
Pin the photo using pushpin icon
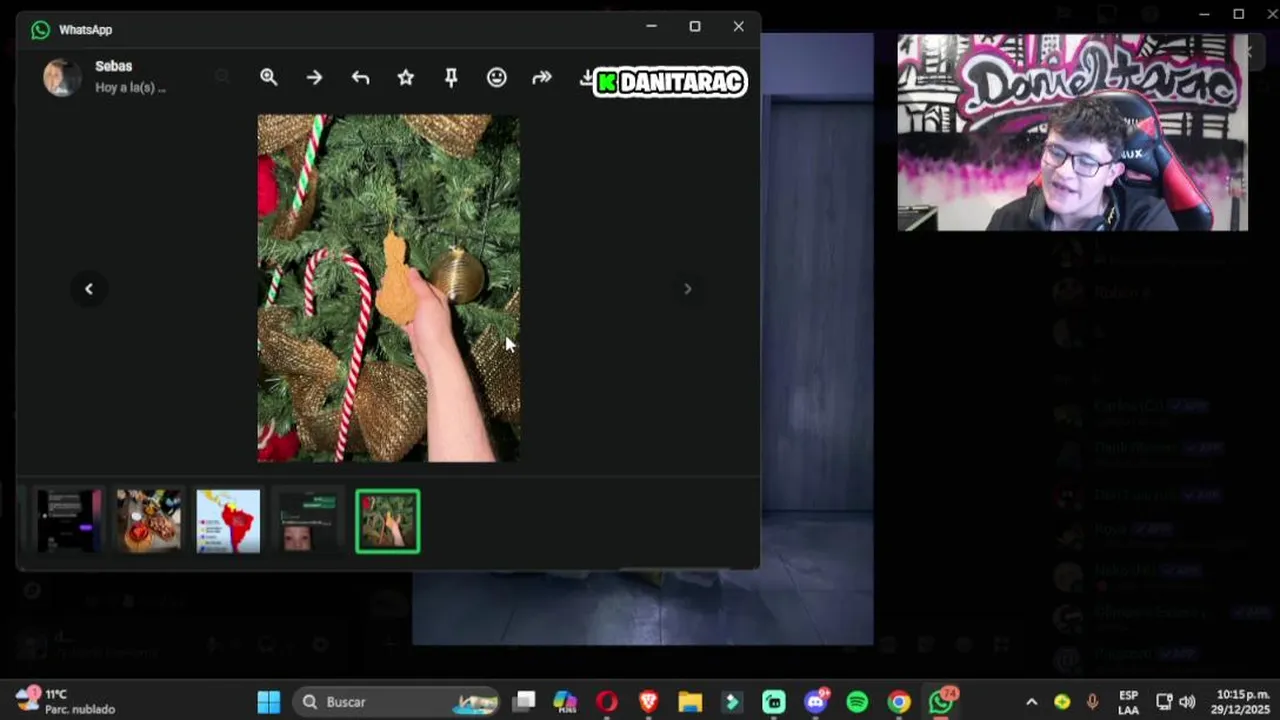(x=451, y=77)
